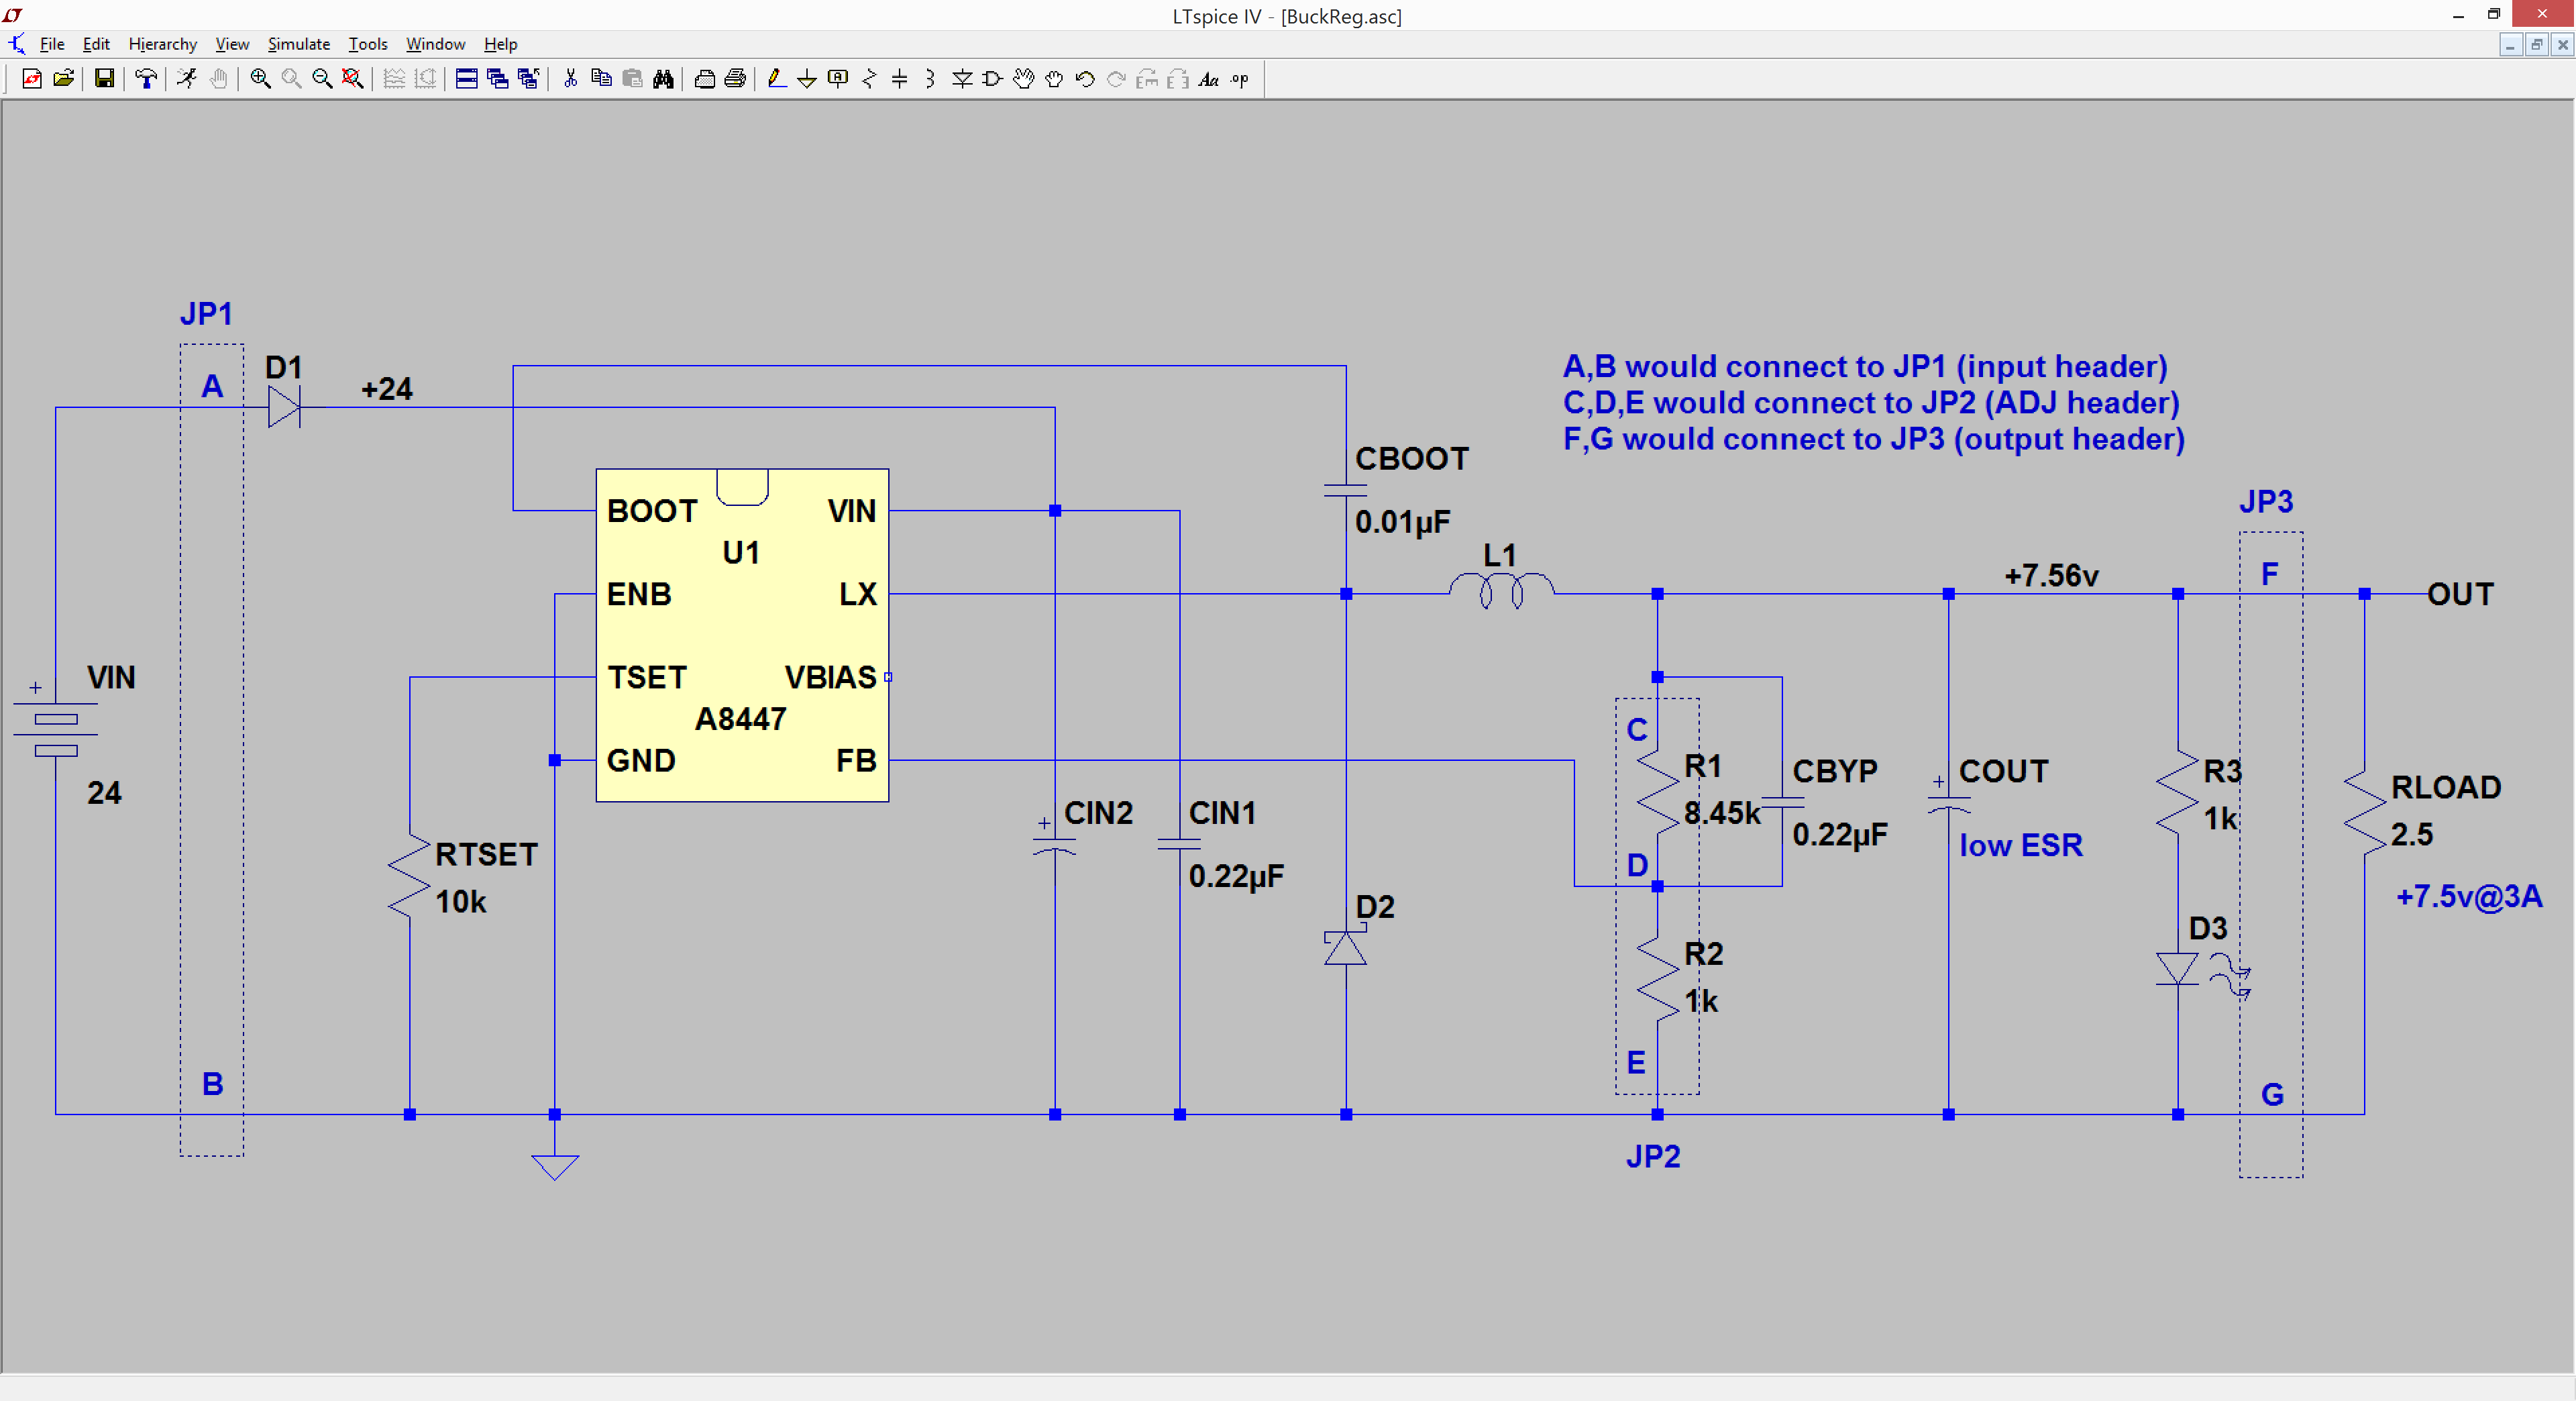Click the '10k' RTSET value
Viewport: 2576px width, 1401px height.
461,902
